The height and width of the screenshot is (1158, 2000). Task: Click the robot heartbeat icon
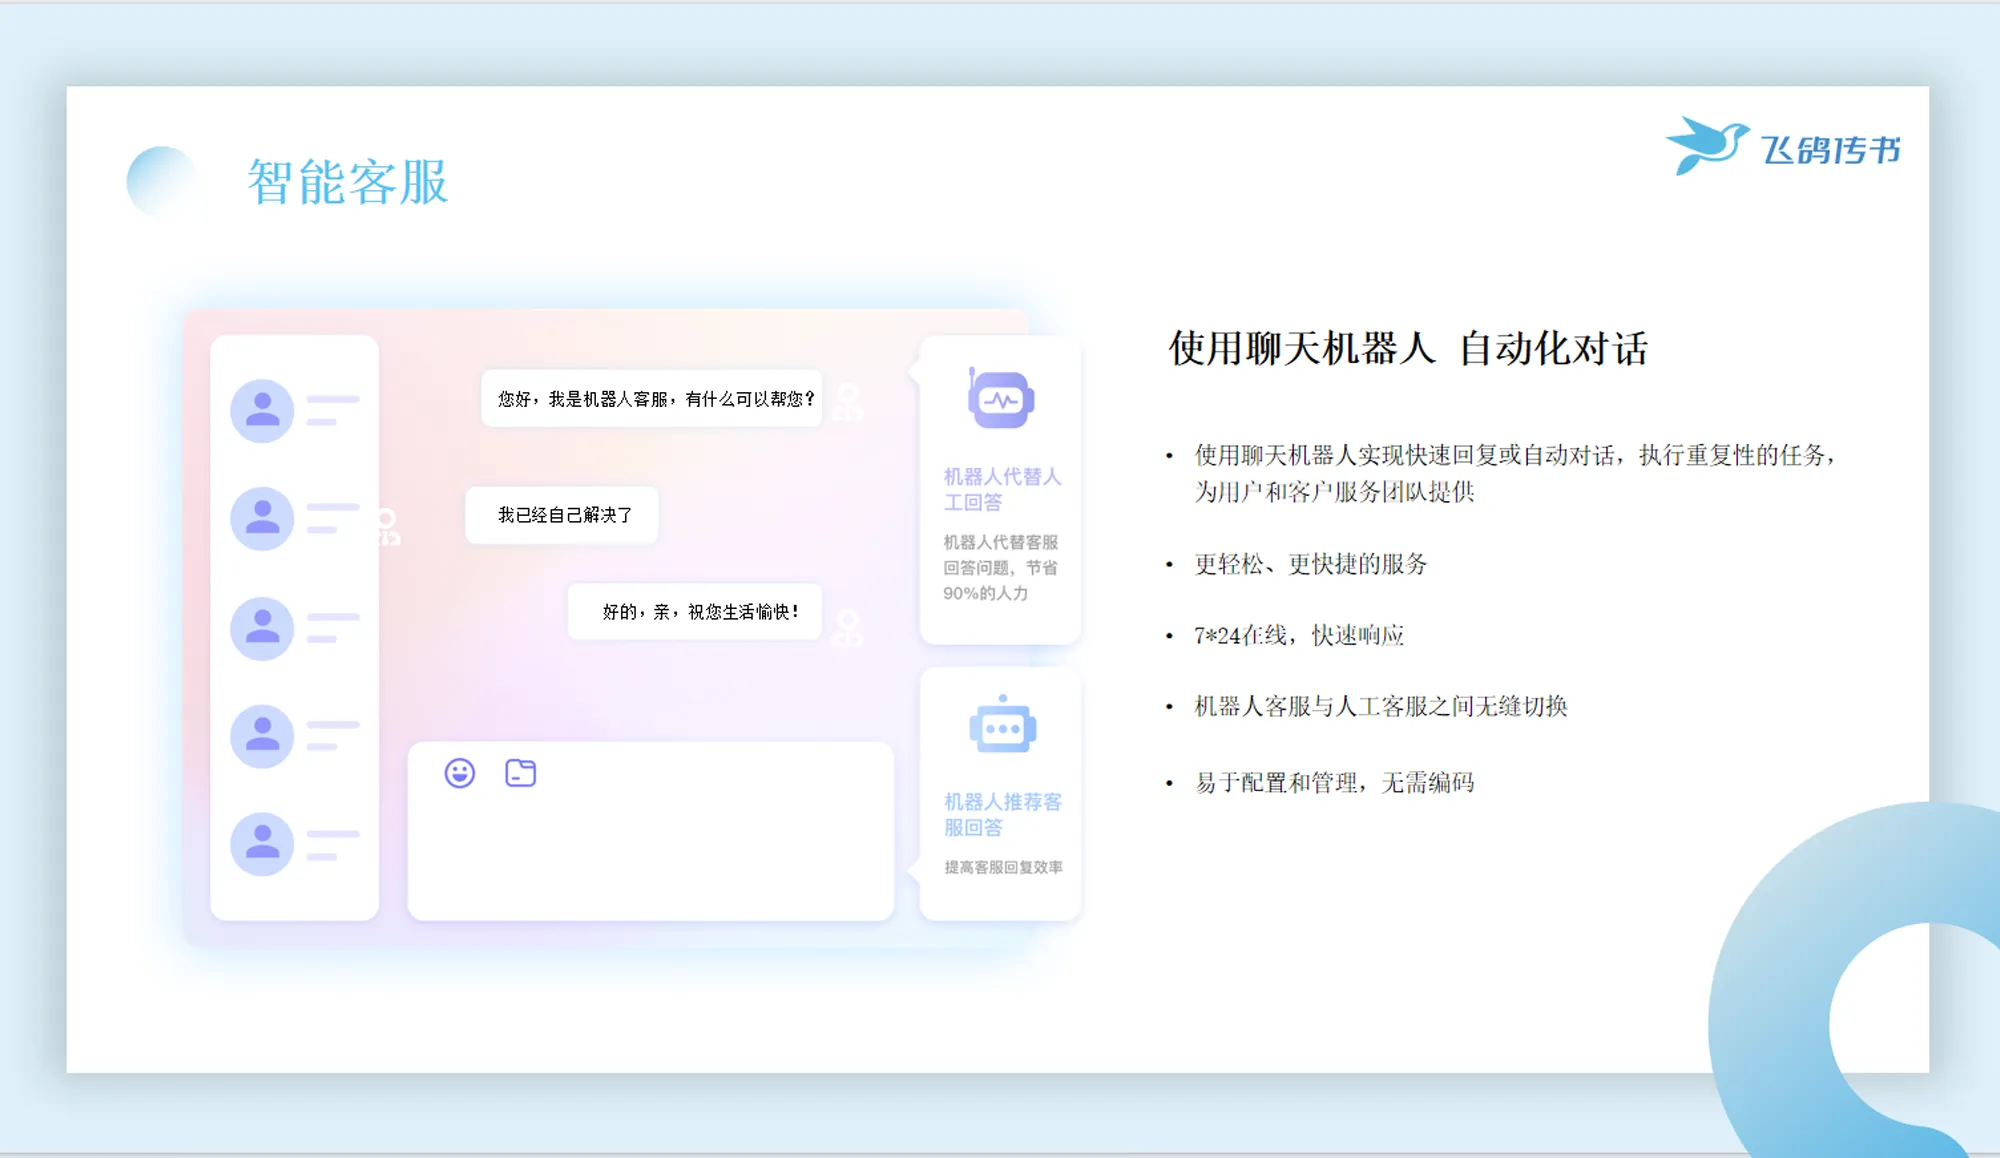pyautogui.click(x=1000, y=400)
